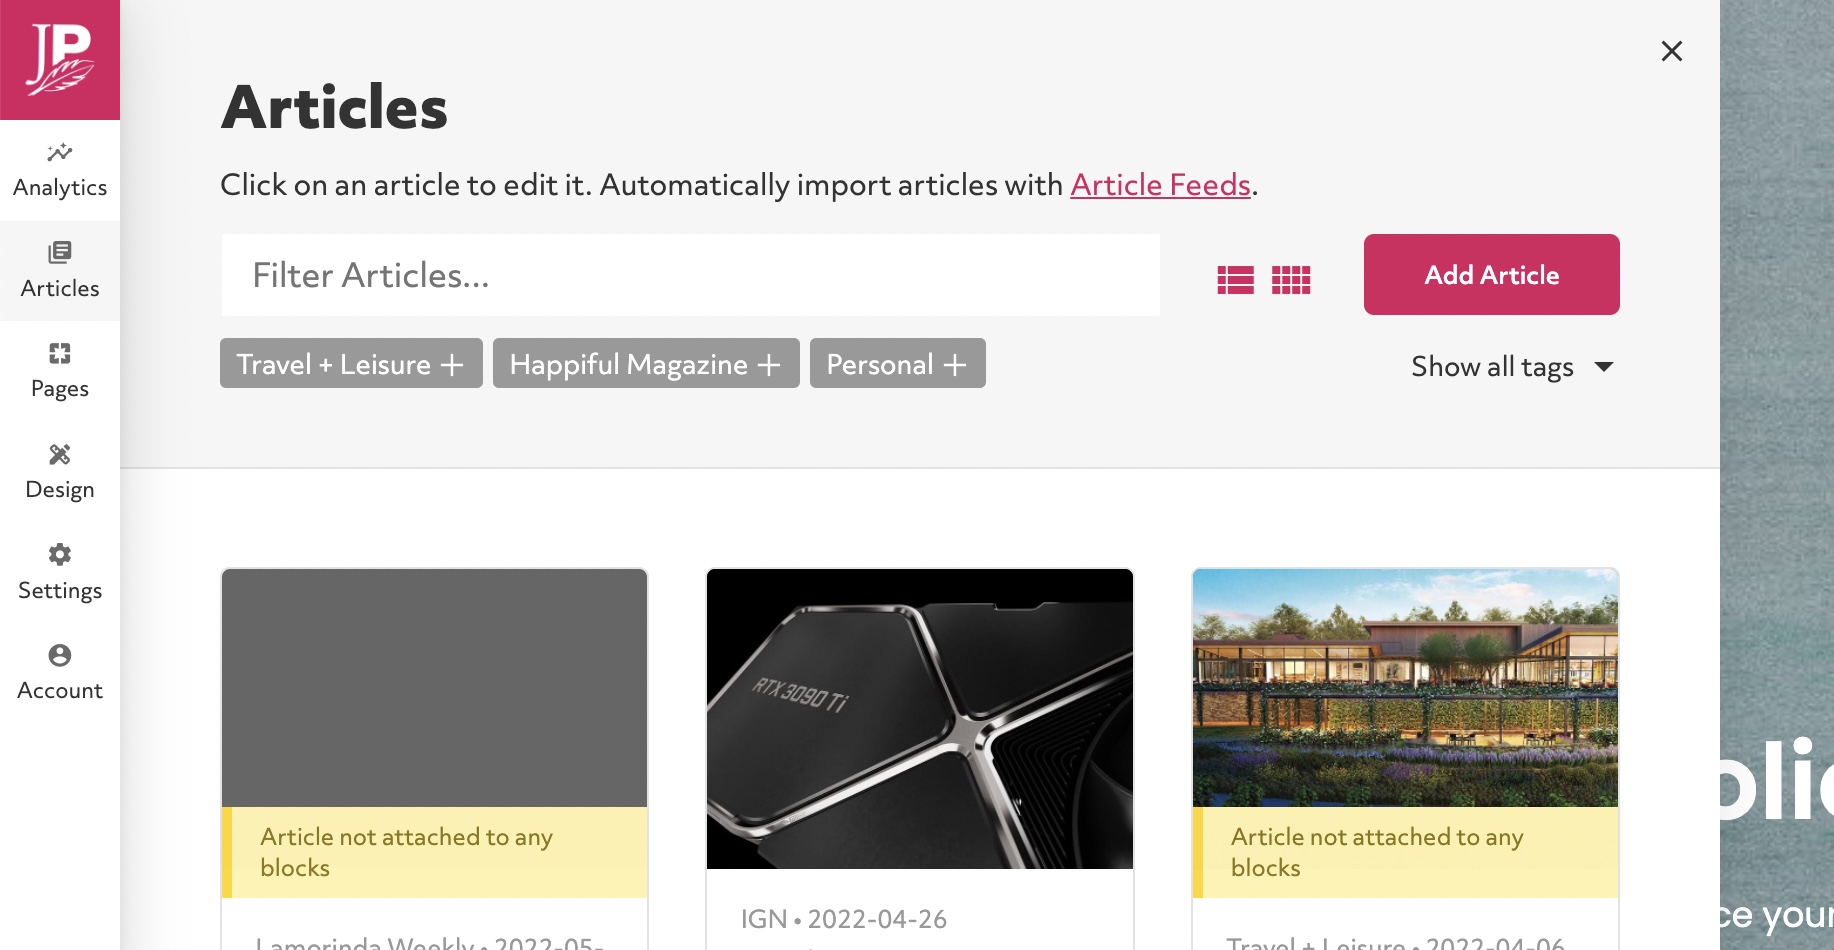The image size is (1834, 950).
Task: Follow the Article Feeds link
Action: point(1160,185)
